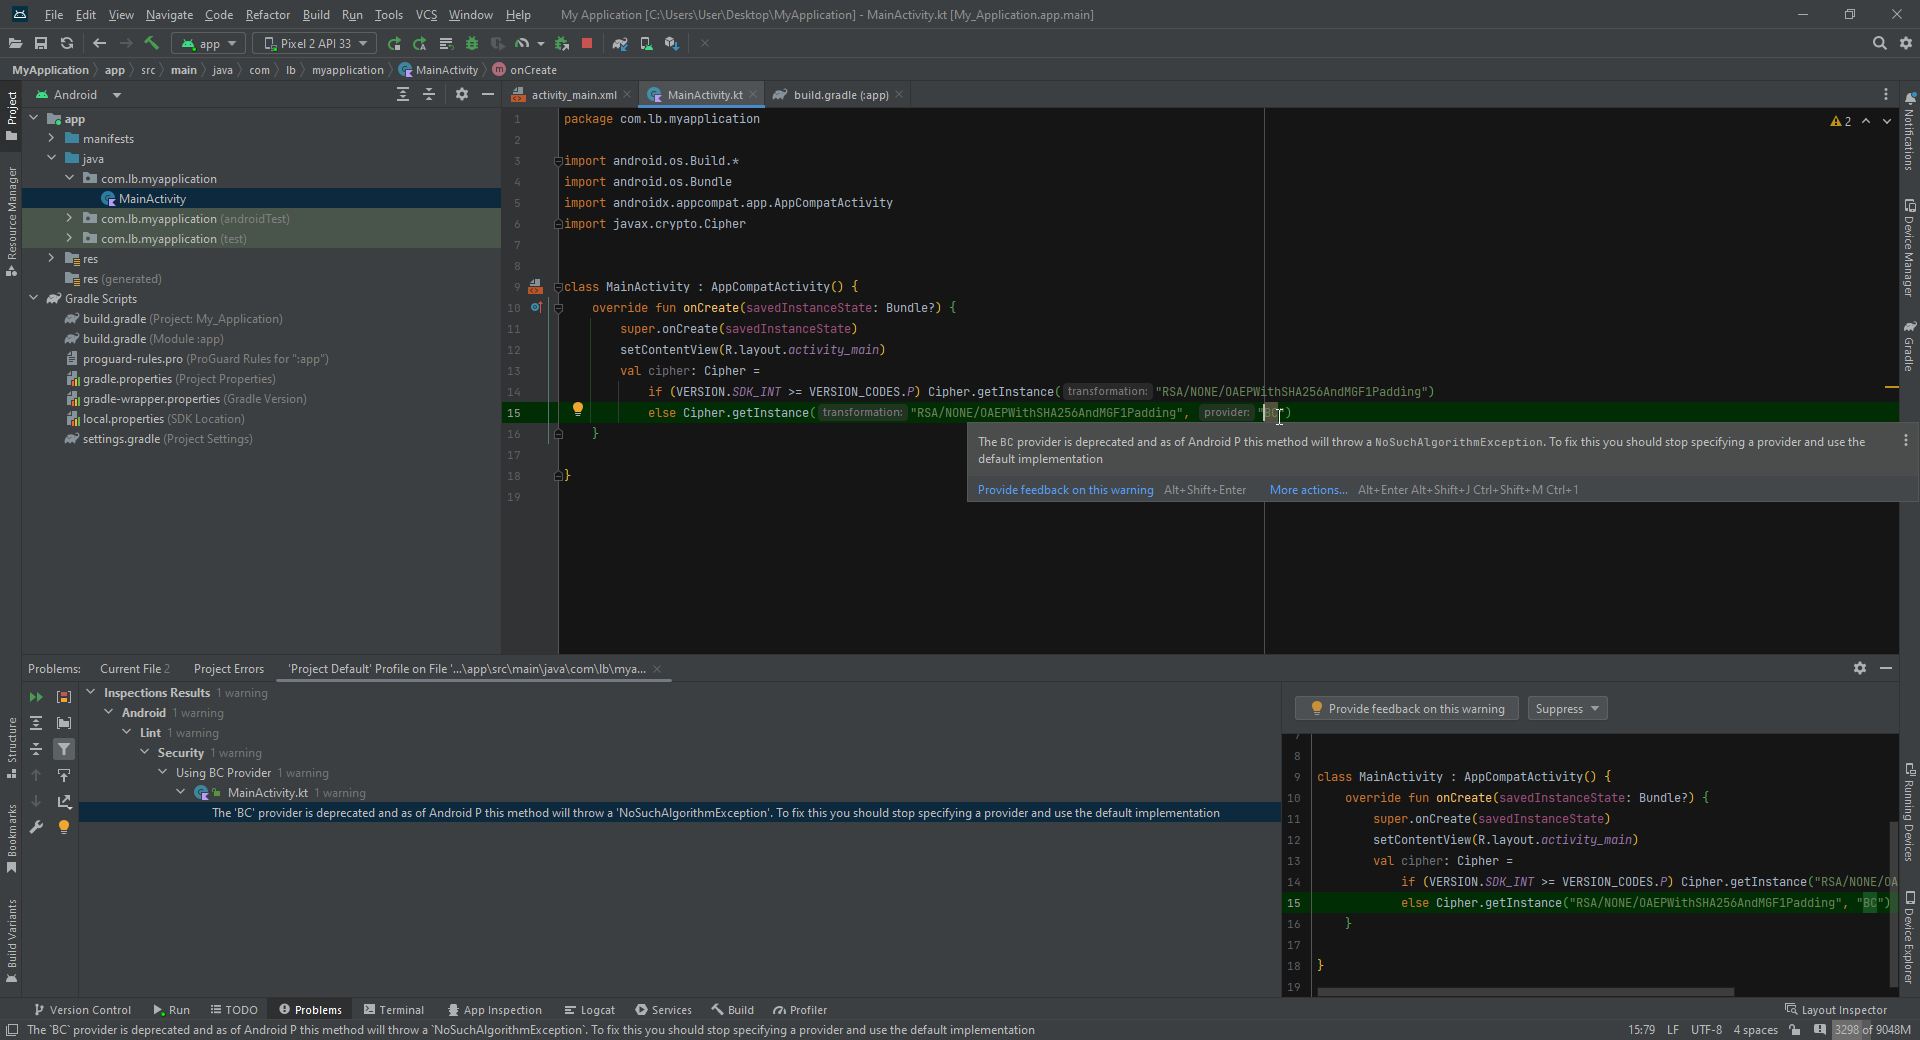Switch to the build.gradle (:app) editor tab
The height and width of the screenshot is (1040, 1920).
(x=840, y=95)
